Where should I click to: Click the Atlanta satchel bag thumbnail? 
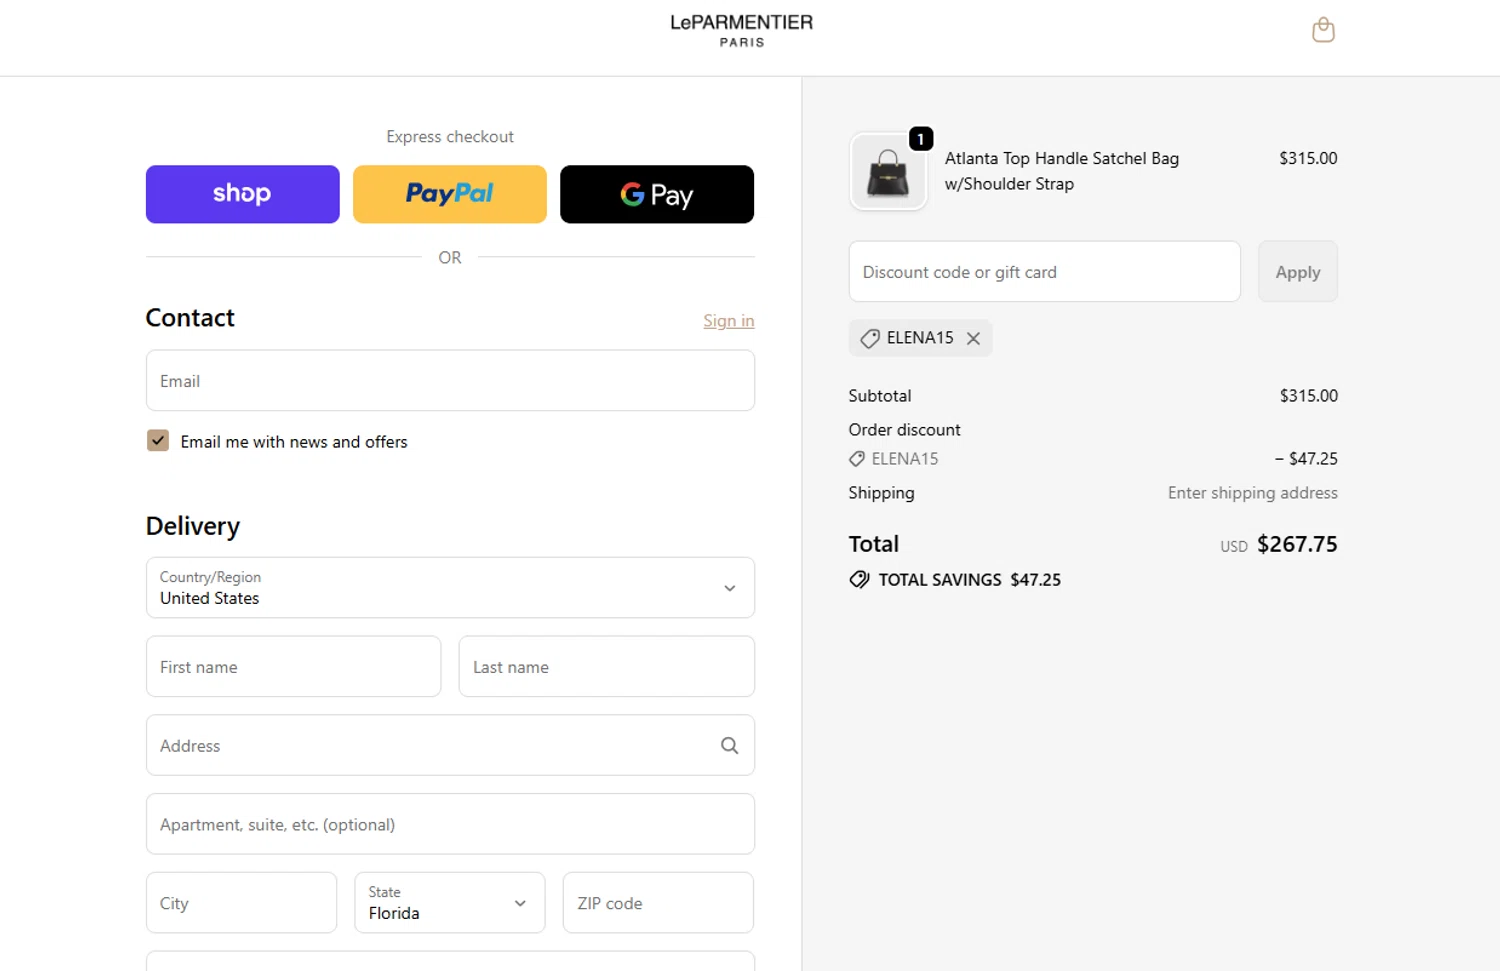(x=888, y=172)
